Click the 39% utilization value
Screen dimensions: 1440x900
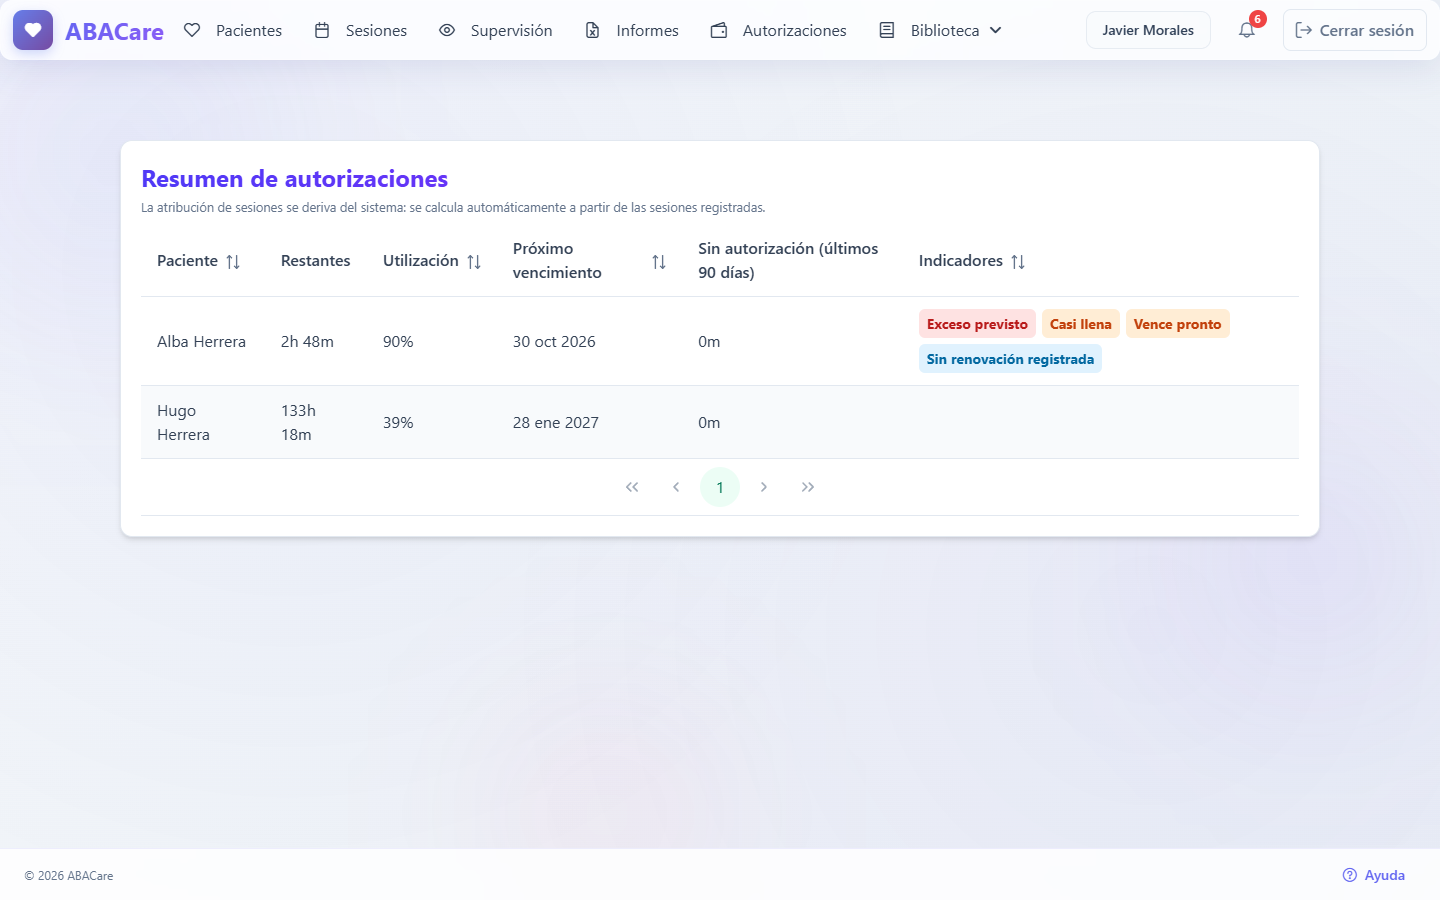398,422
